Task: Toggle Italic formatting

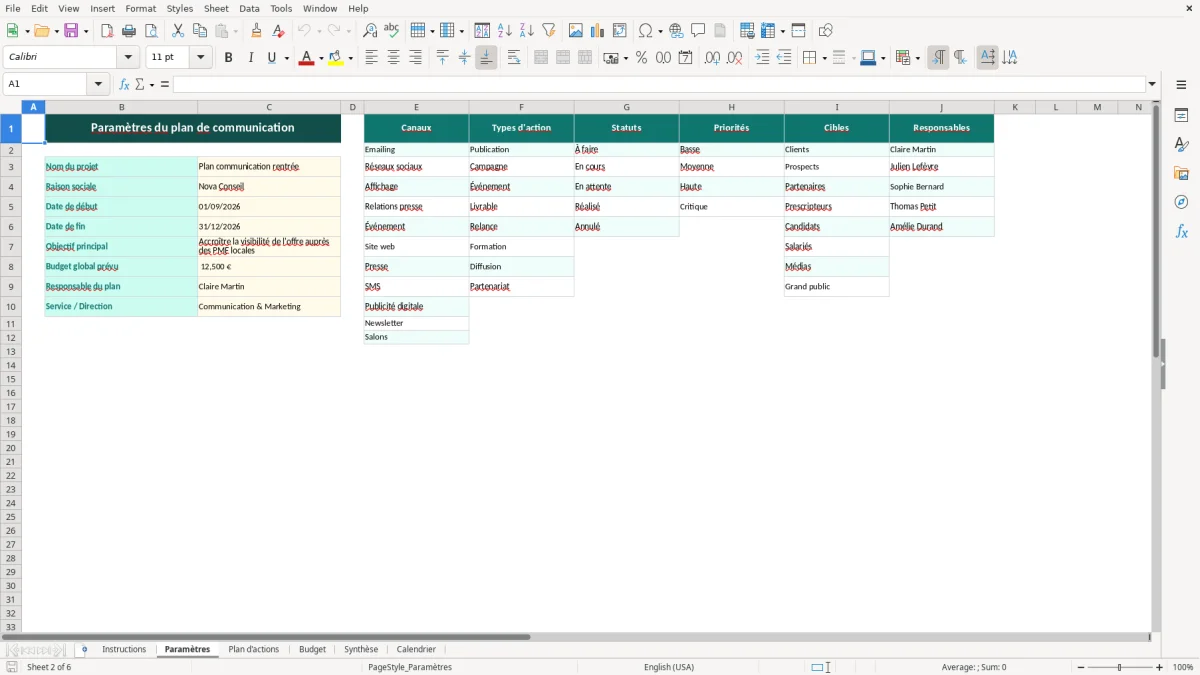Action: click(250, 58)
